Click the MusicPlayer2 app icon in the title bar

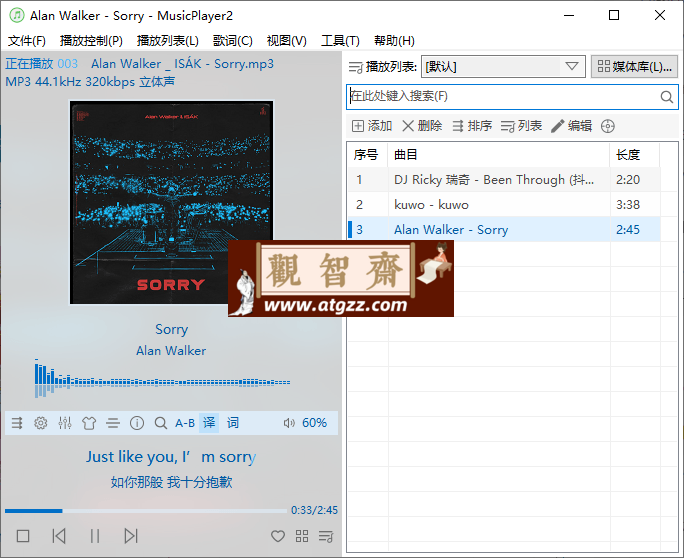[17, 16]
